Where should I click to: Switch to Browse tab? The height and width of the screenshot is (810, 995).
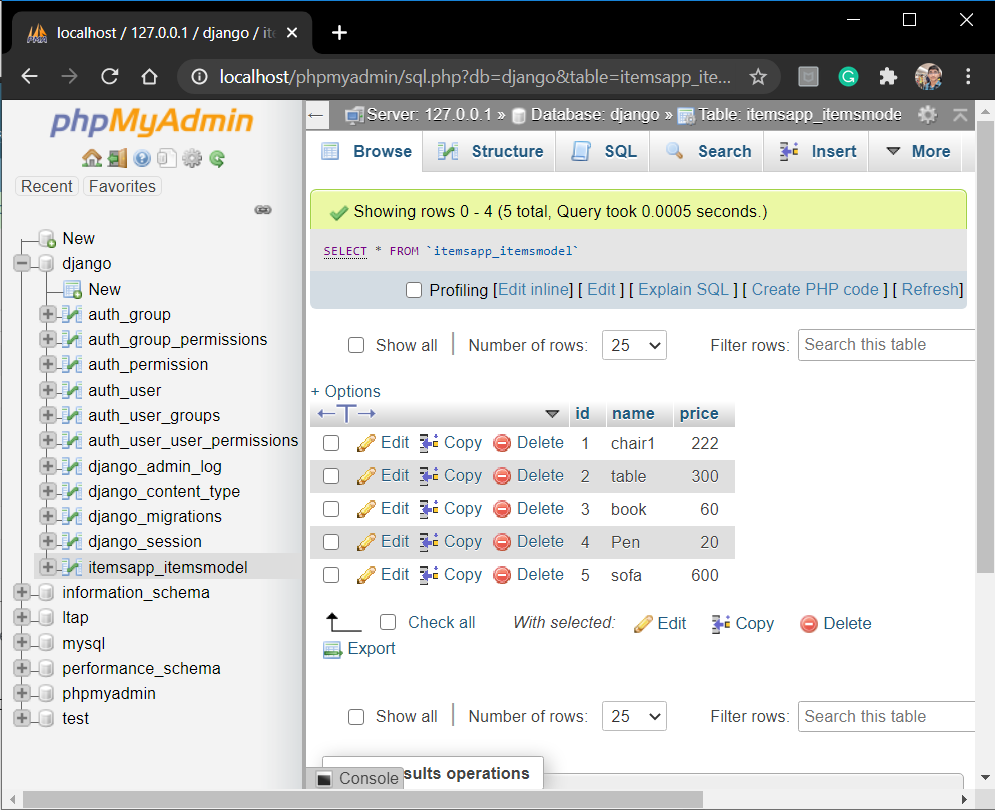tap(366, 152)
